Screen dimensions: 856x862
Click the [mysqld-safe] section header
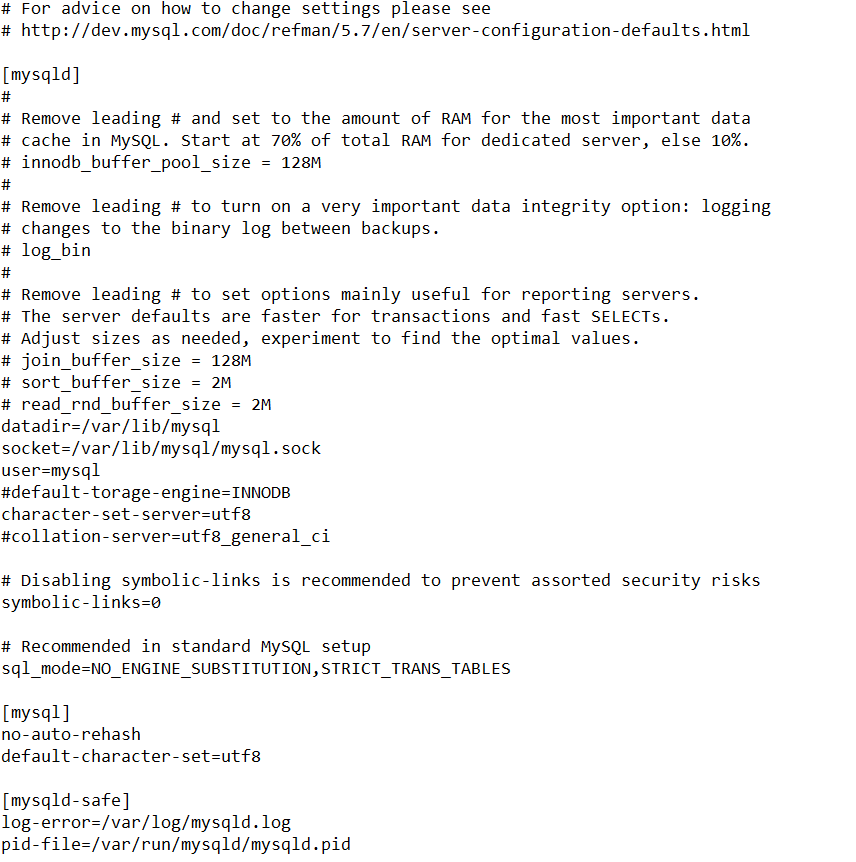66,800
